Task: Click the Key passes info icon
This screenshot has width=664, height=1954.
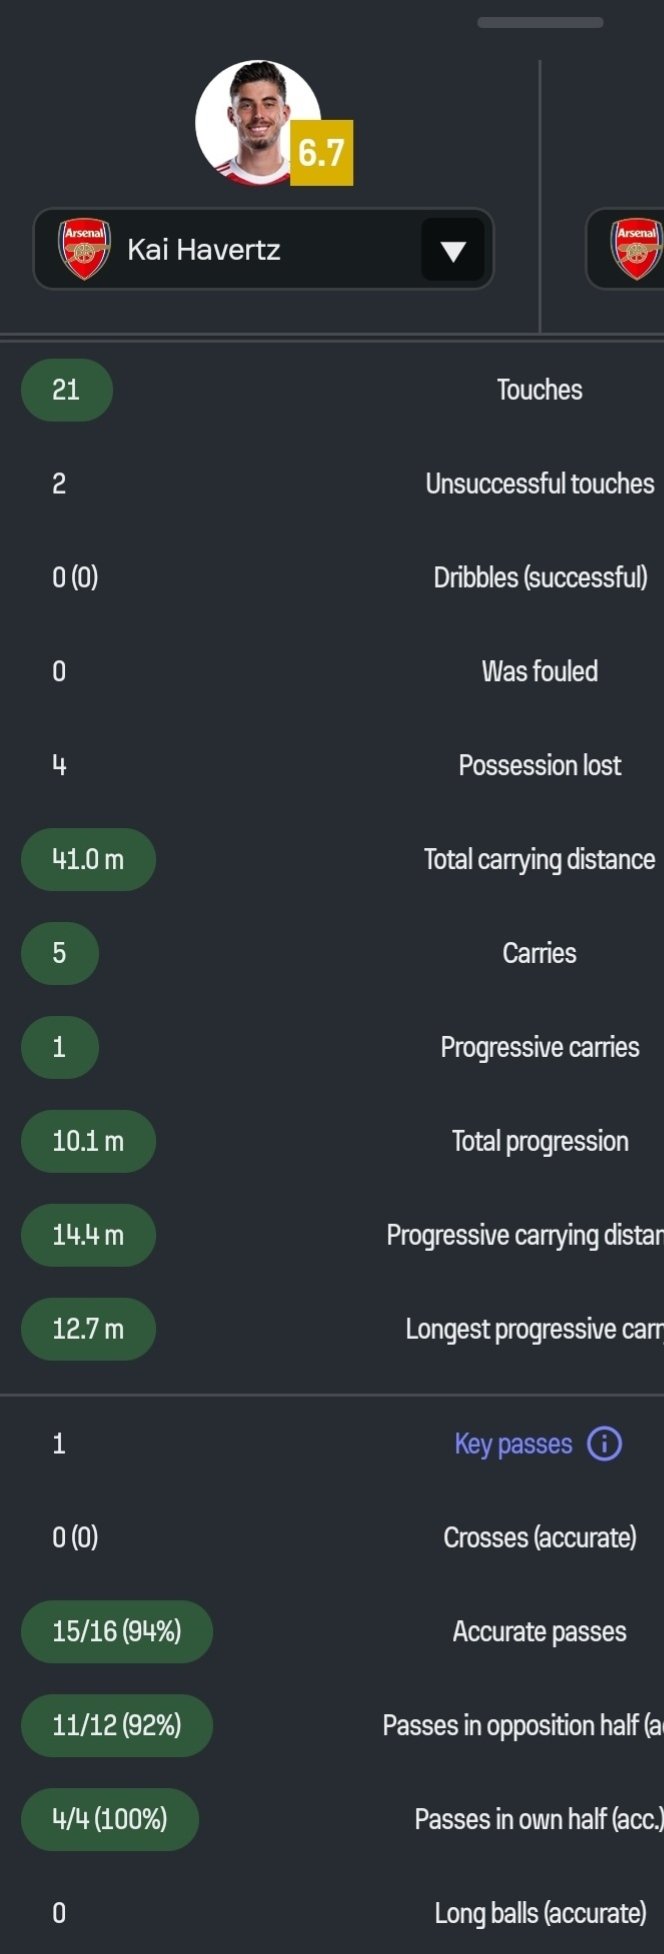Action: [x=604, y=1443]
